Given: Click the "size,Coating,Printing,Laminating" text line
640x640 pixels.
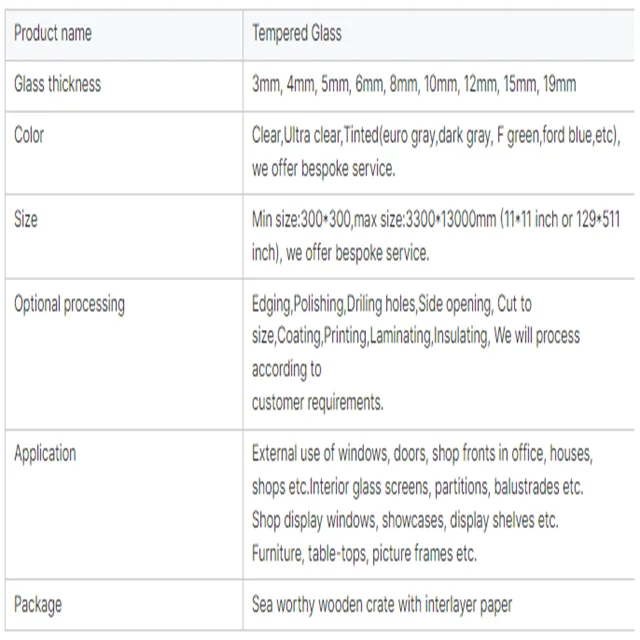Looking at the screenshot, I should [x=415, y=336].
